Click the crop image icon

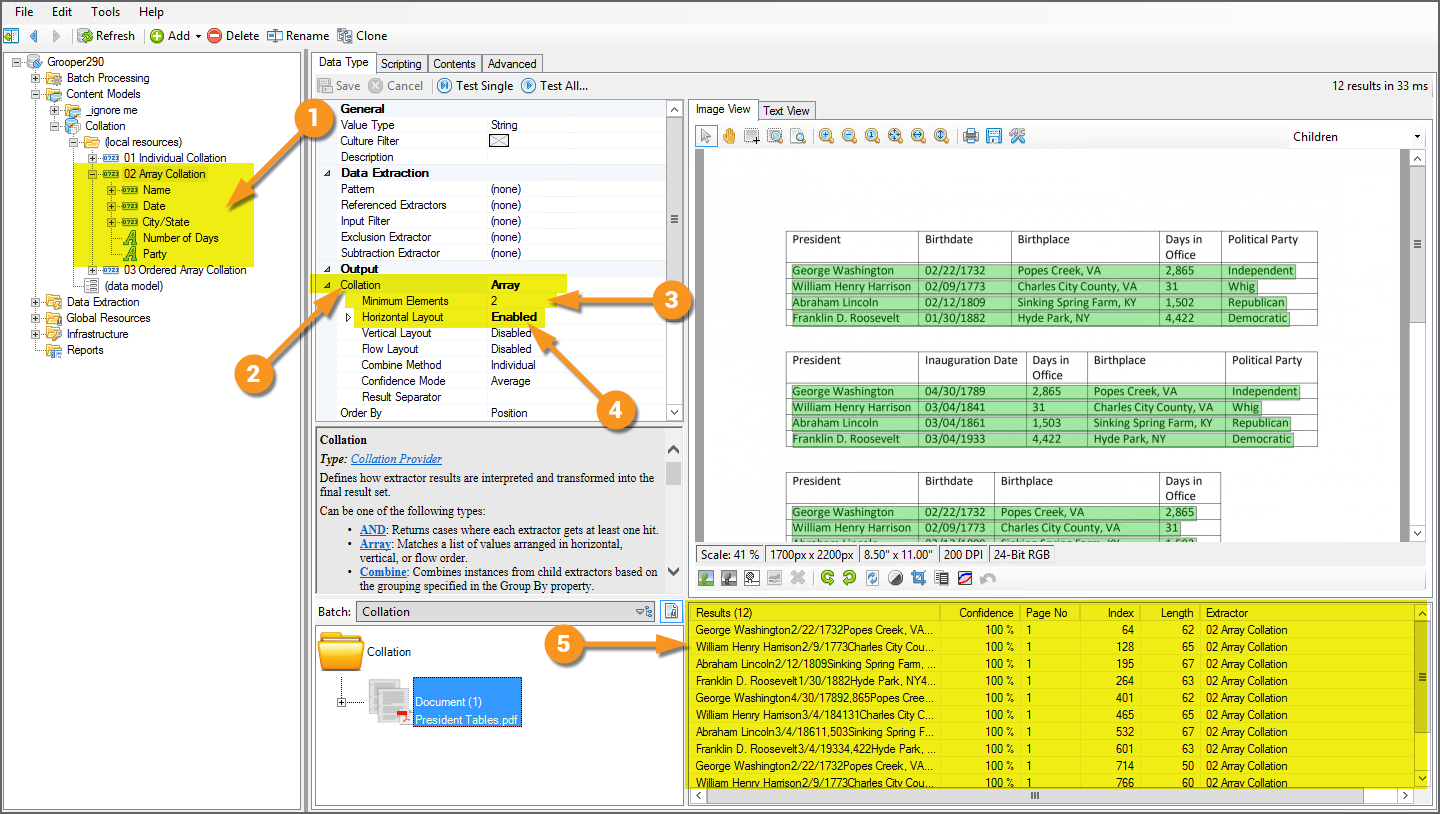918,578
